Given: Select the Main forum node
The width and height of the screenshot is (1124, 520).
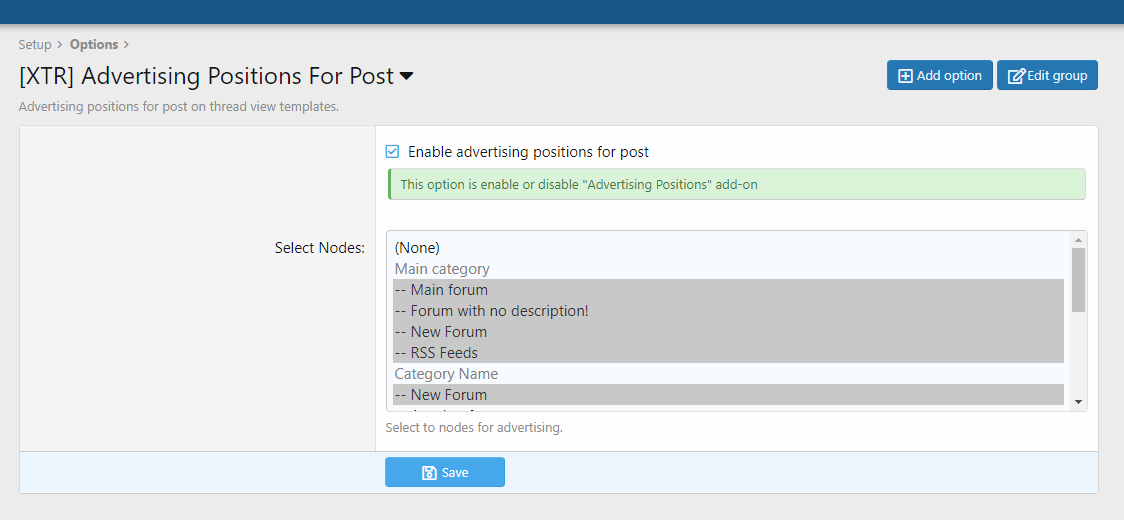Looking at the screenshot, I should tap(441, 290).
